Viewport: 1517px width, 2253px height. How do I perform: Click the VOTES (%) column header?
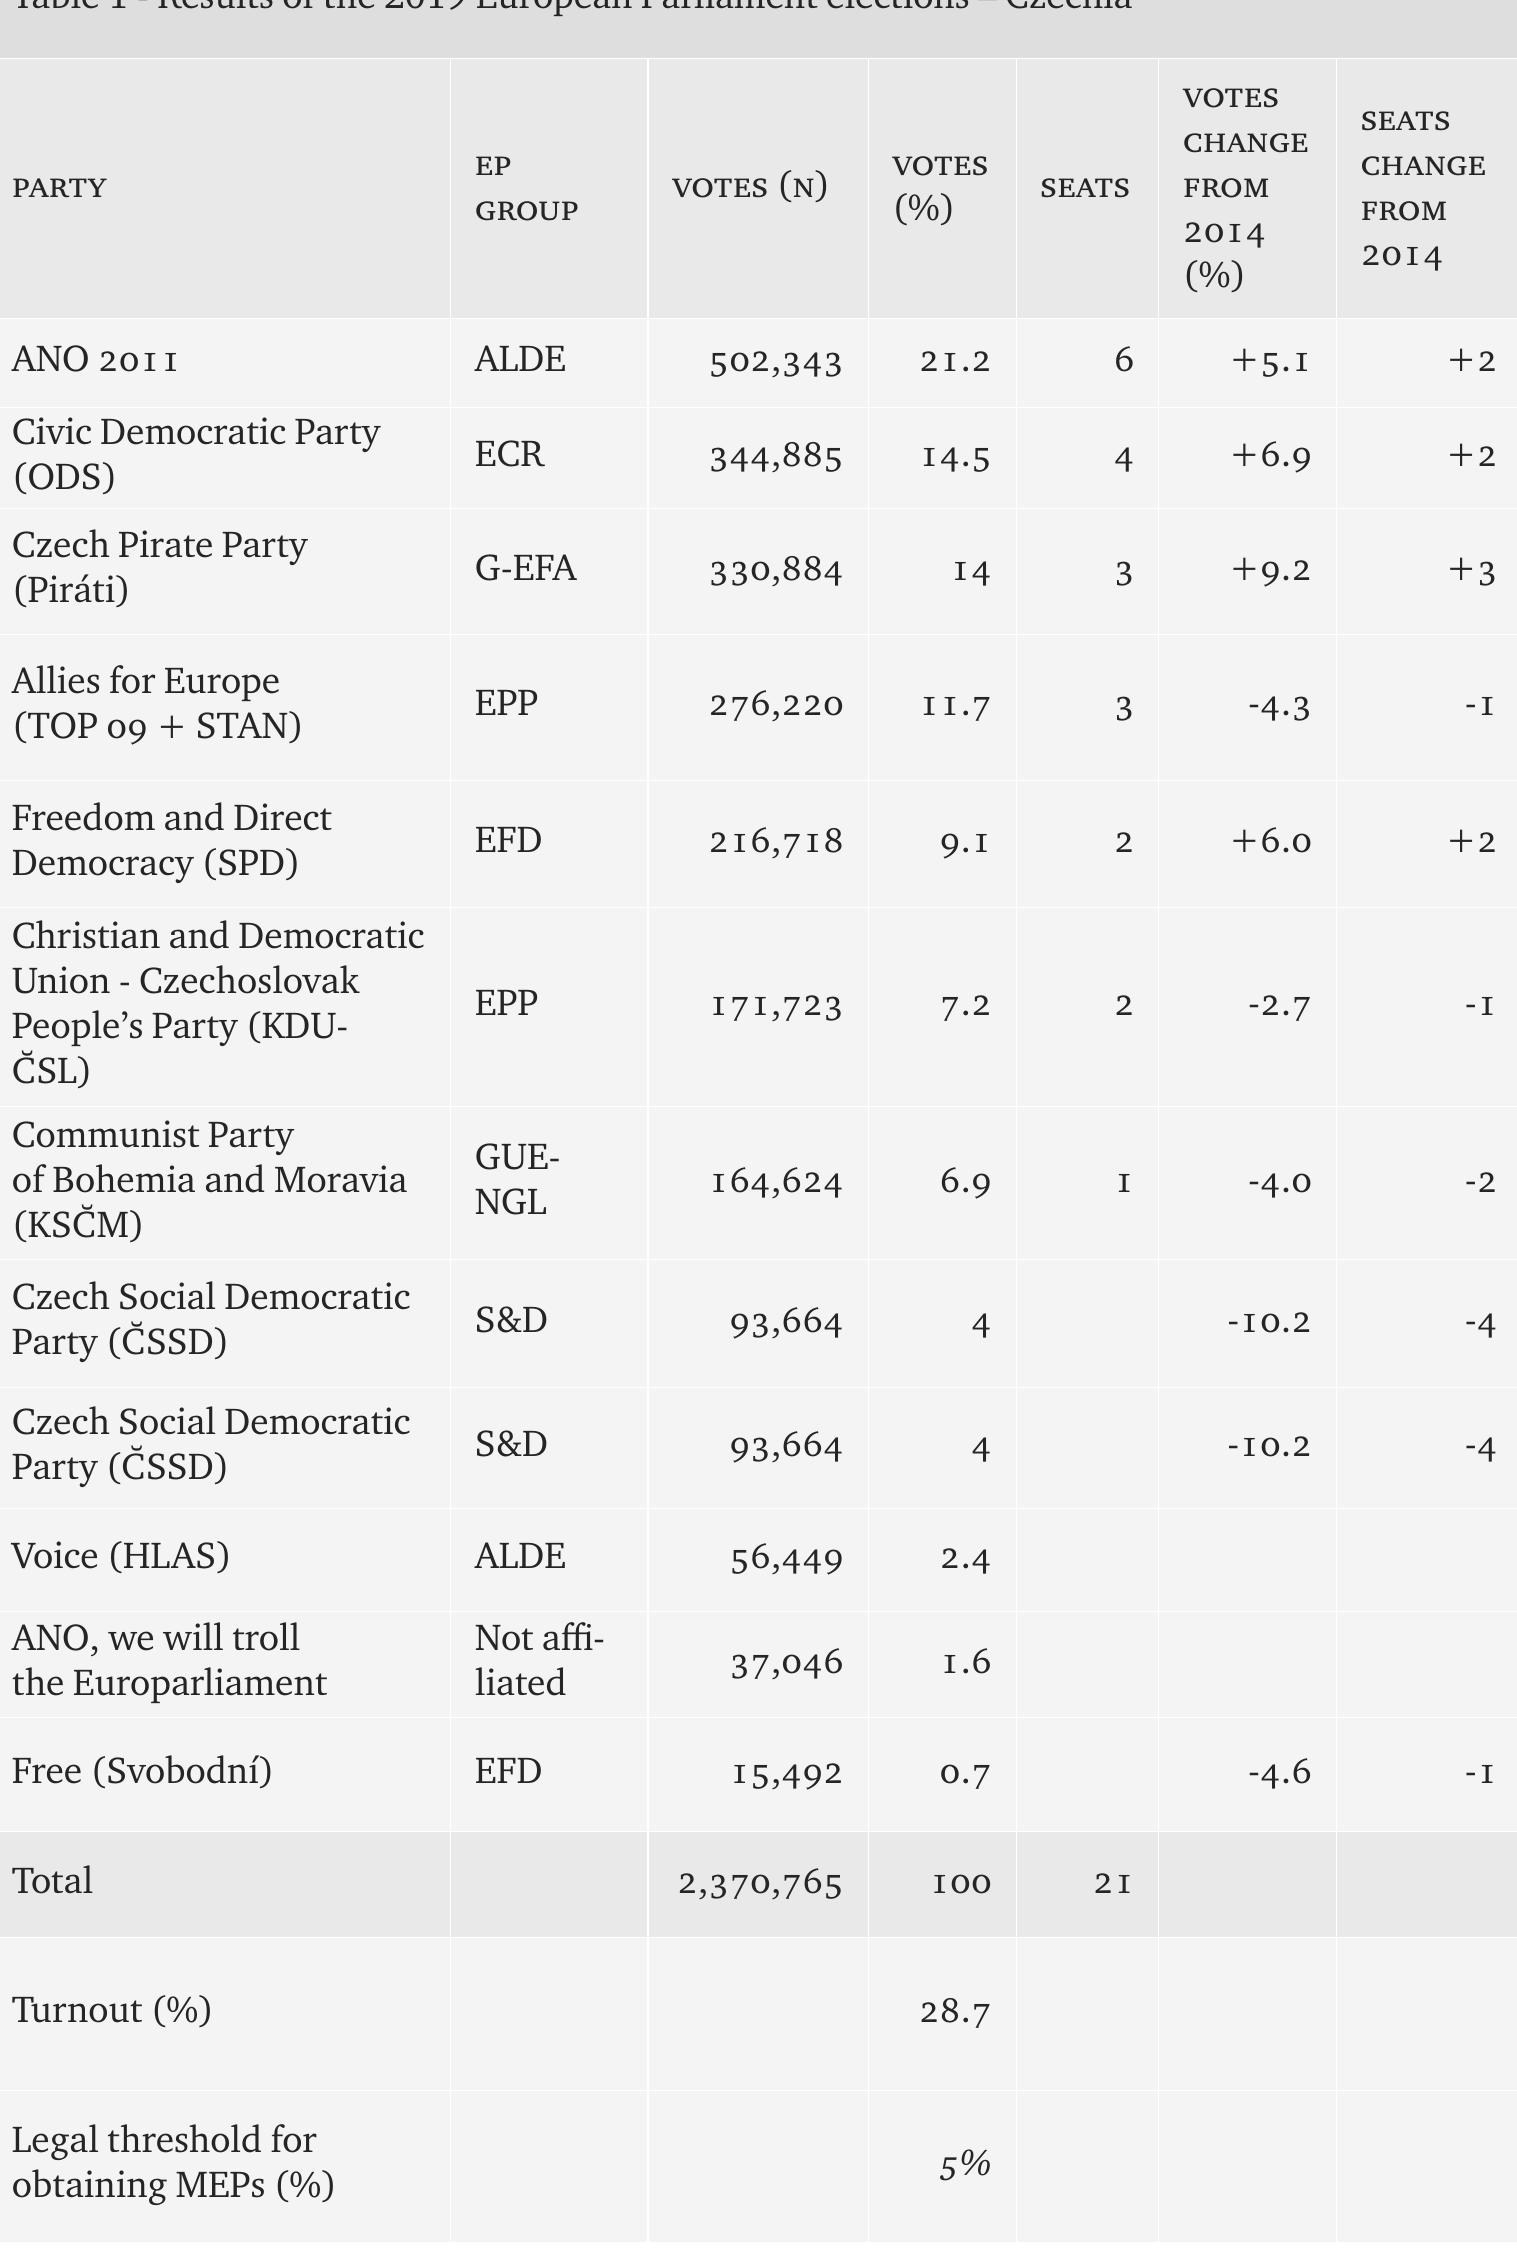(x=940, y=187)
